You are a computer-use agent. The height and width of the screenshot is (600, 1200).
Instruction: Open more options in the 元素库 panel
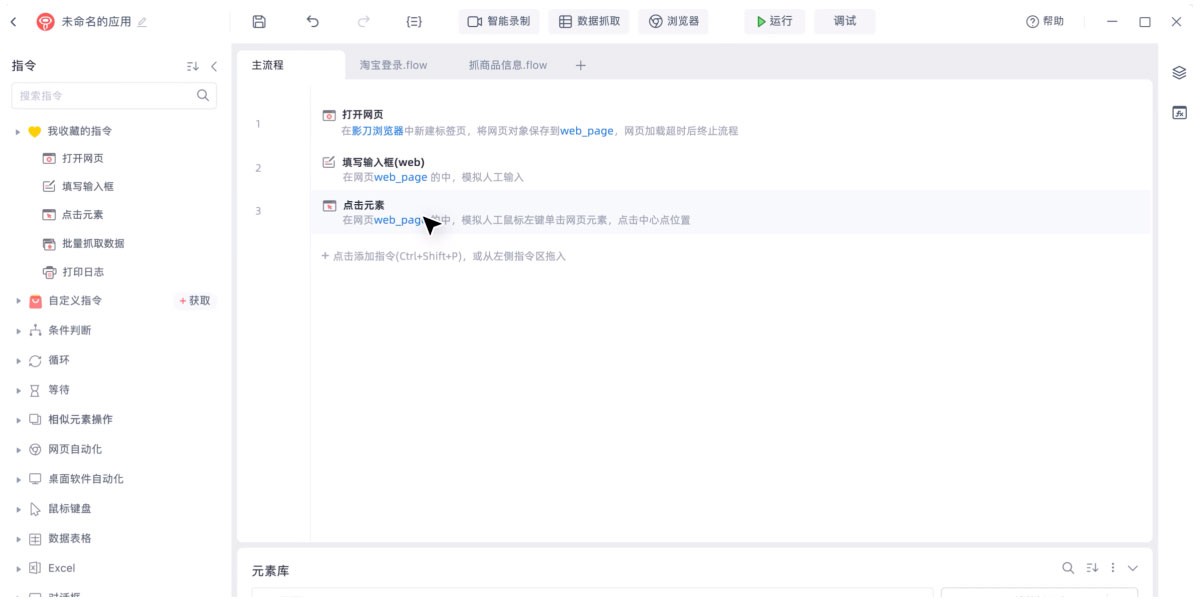coord(1113,567)
